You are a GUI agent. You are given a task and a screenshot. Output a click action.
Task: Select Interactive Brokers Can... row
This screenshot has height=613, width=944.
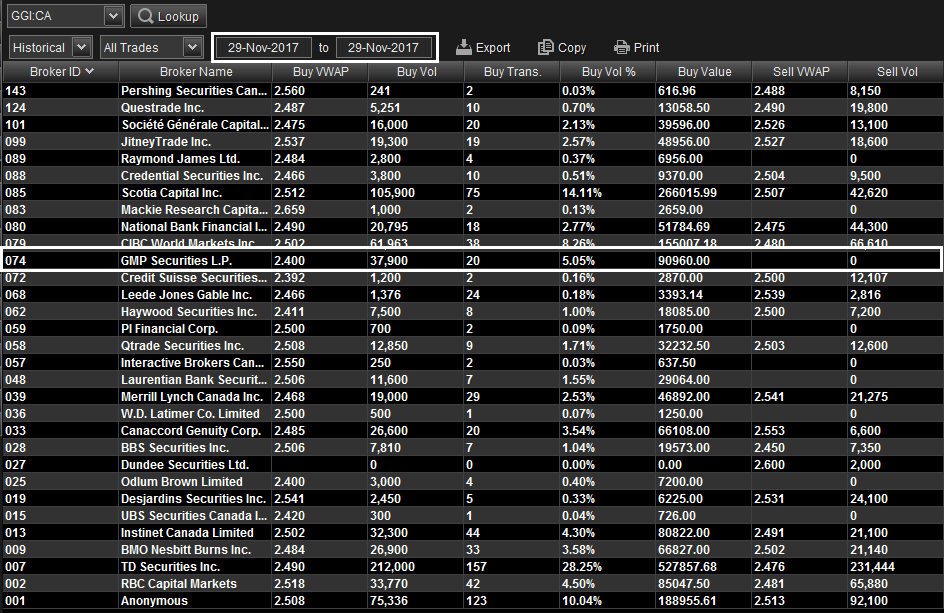click(472, 363)
